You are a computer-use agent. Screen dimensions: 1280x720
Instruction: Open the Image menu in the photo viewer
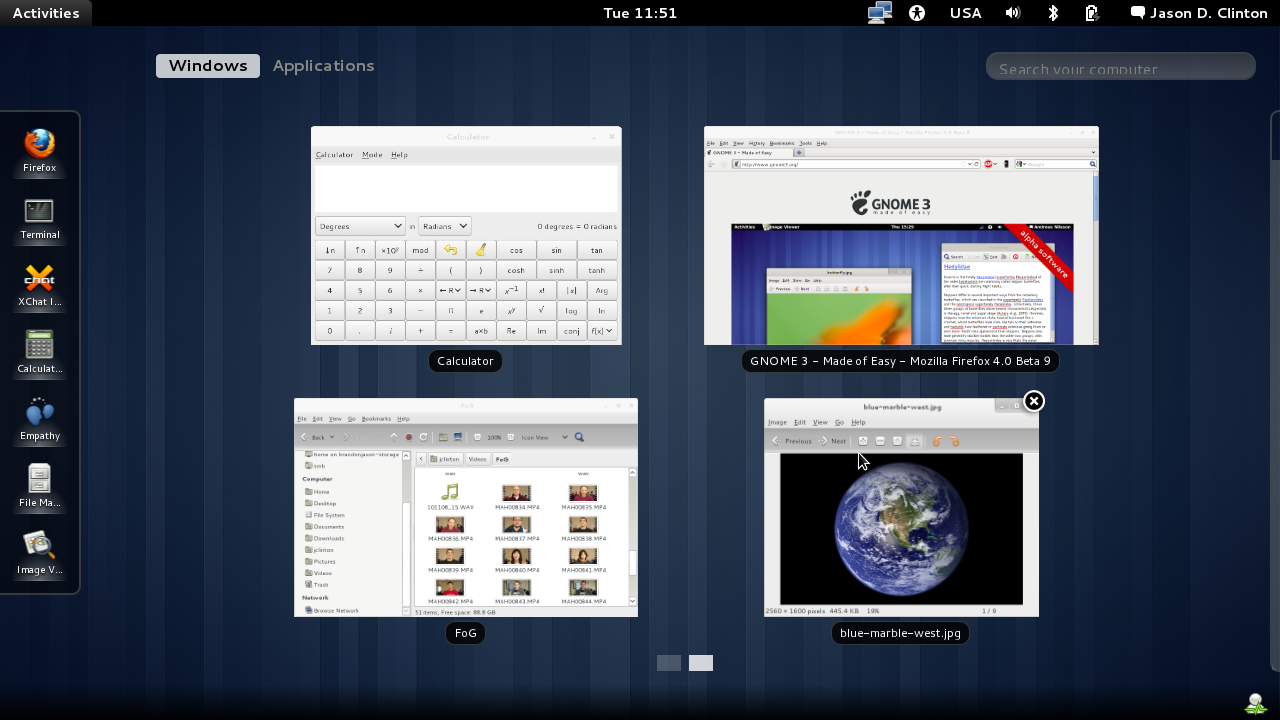point(777,422)
